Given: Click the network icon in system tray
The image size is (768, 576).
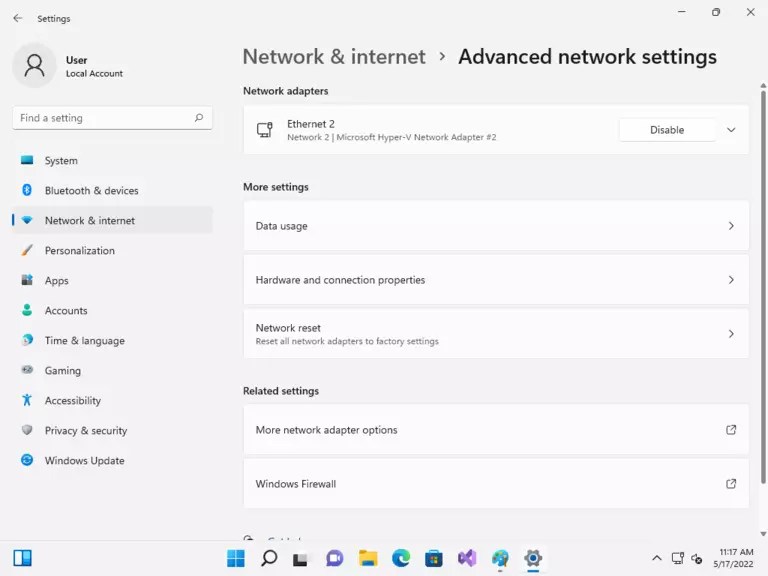Looking at the screenshot, I should [x=678, y=558].
